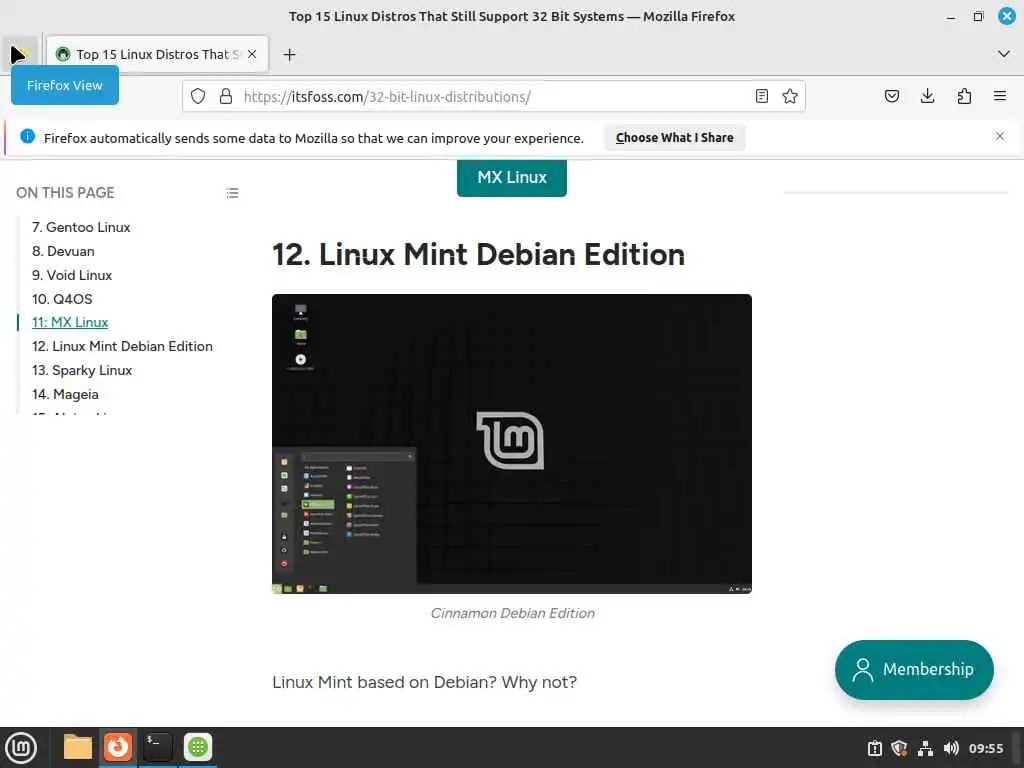Click the Cinnamon Debian Edition caption
Viewport: 1024px width, 768px height.
point(513,613)
